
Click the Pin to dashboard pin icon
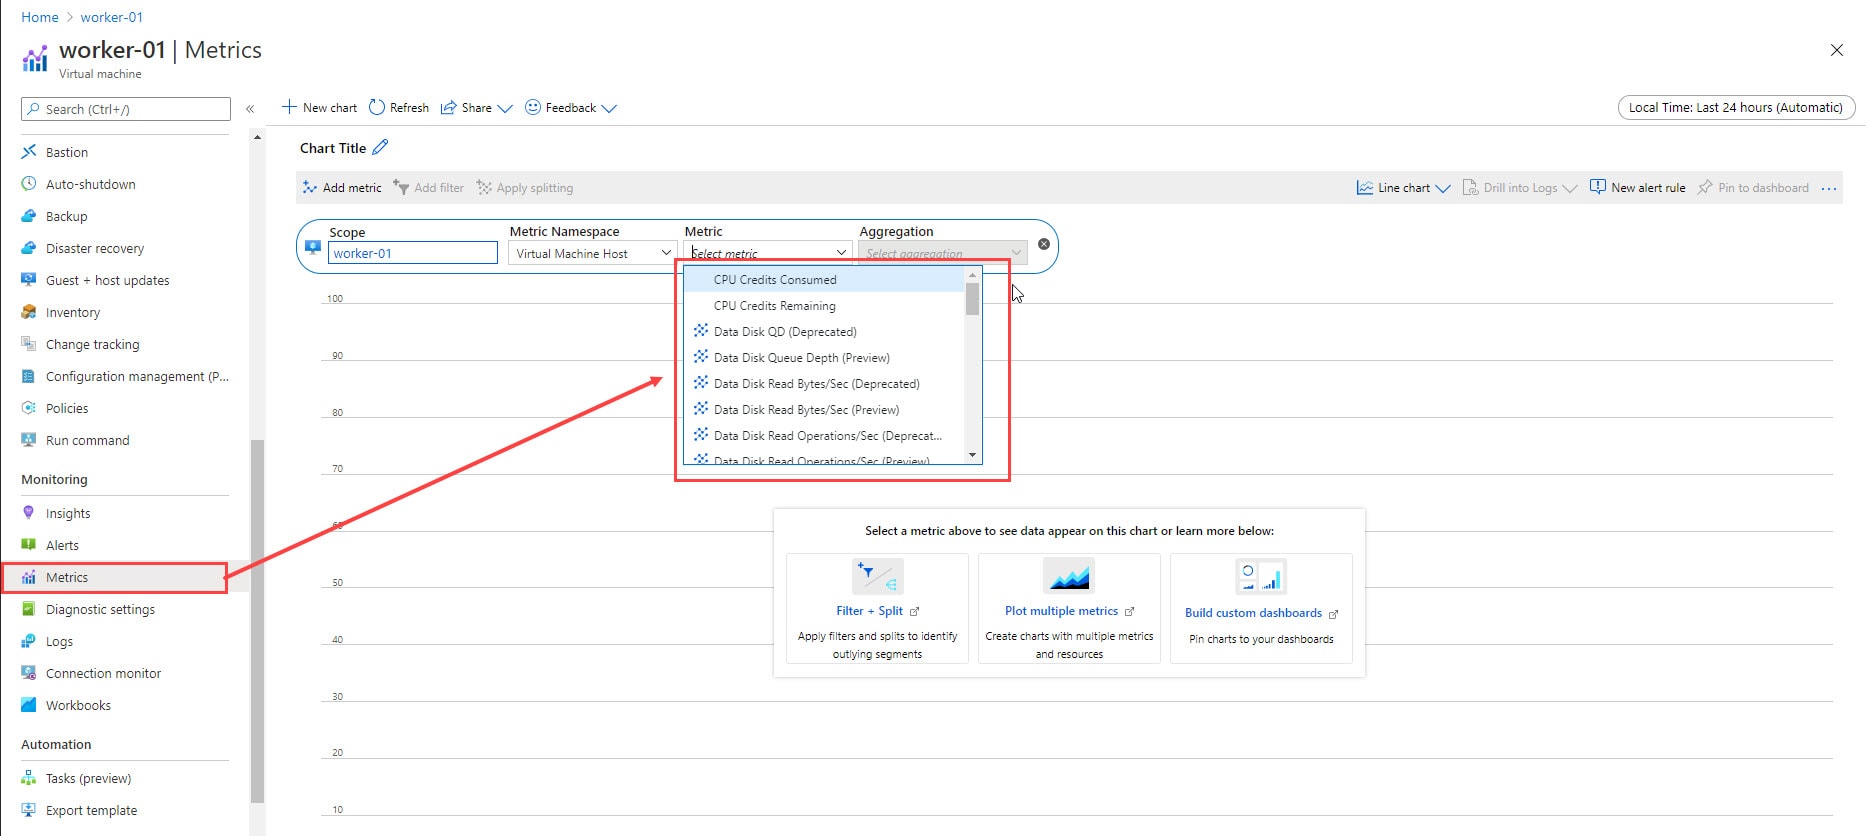point(1705,187)
